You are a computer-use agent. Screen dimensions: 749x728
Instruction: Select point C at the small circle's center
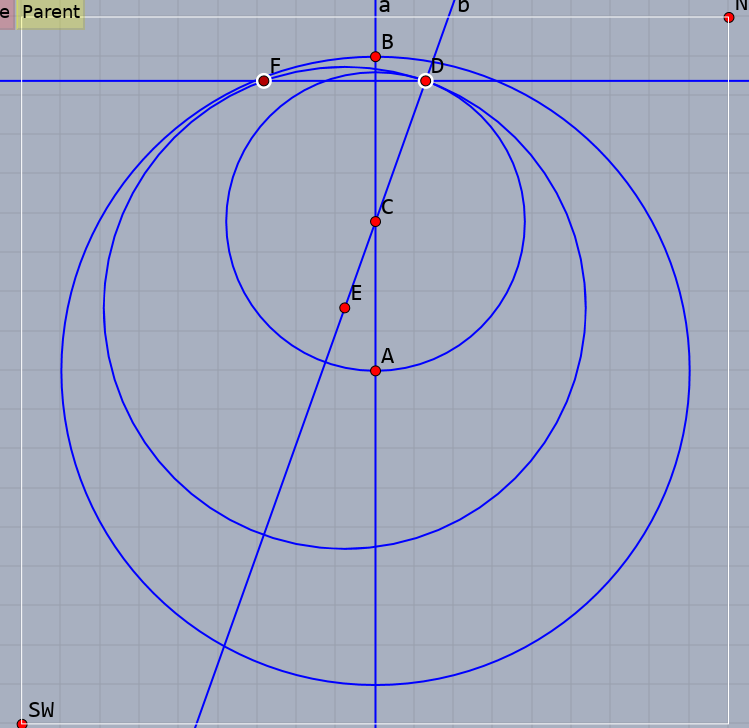[375, 222]
